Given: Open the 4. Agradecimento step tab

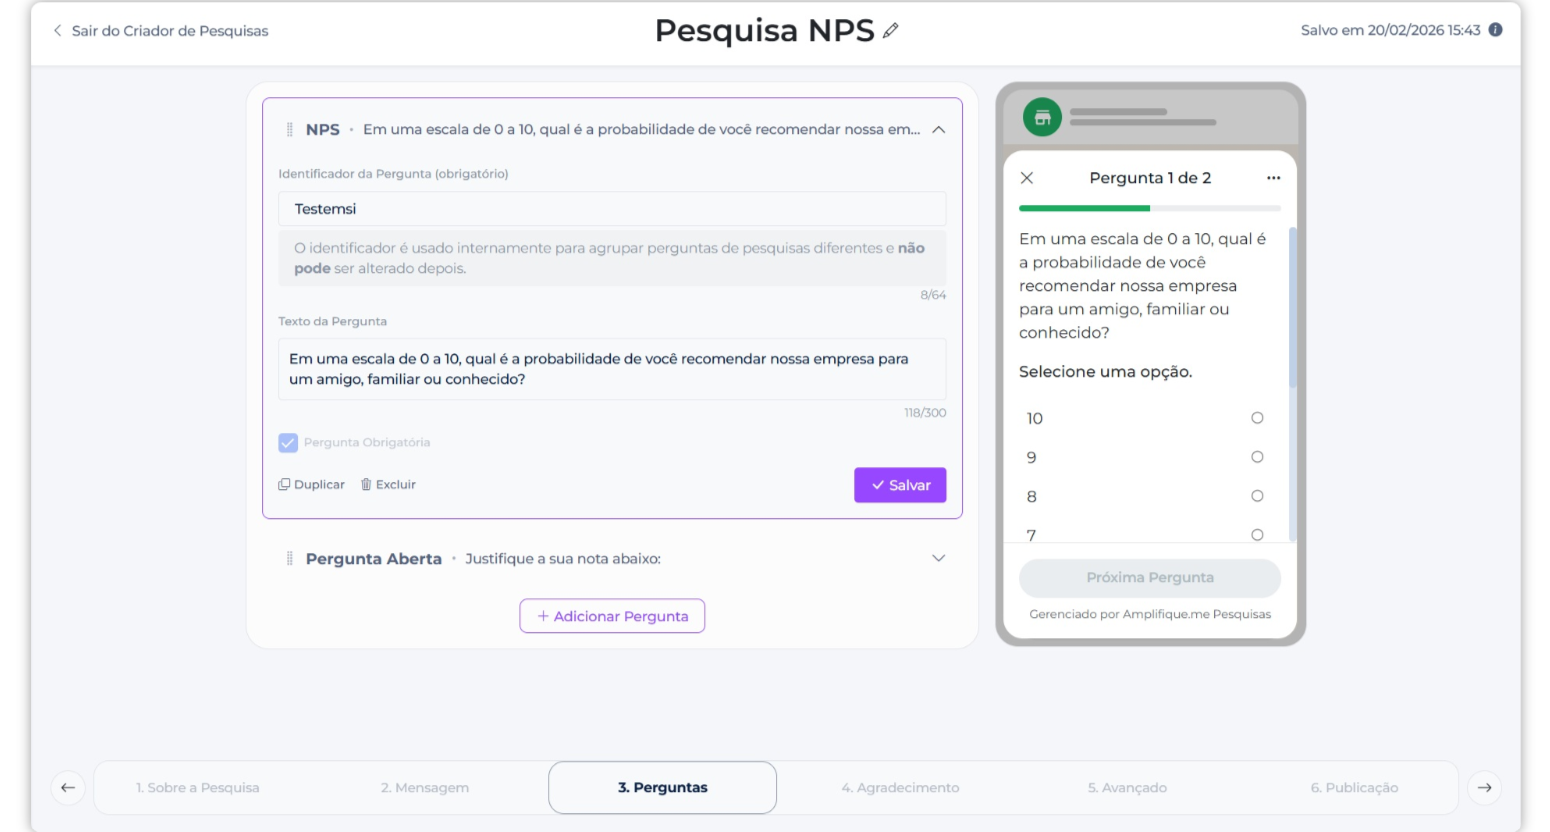Looking at the screenshot, I should pyautogui.click(x=900, y=787).
